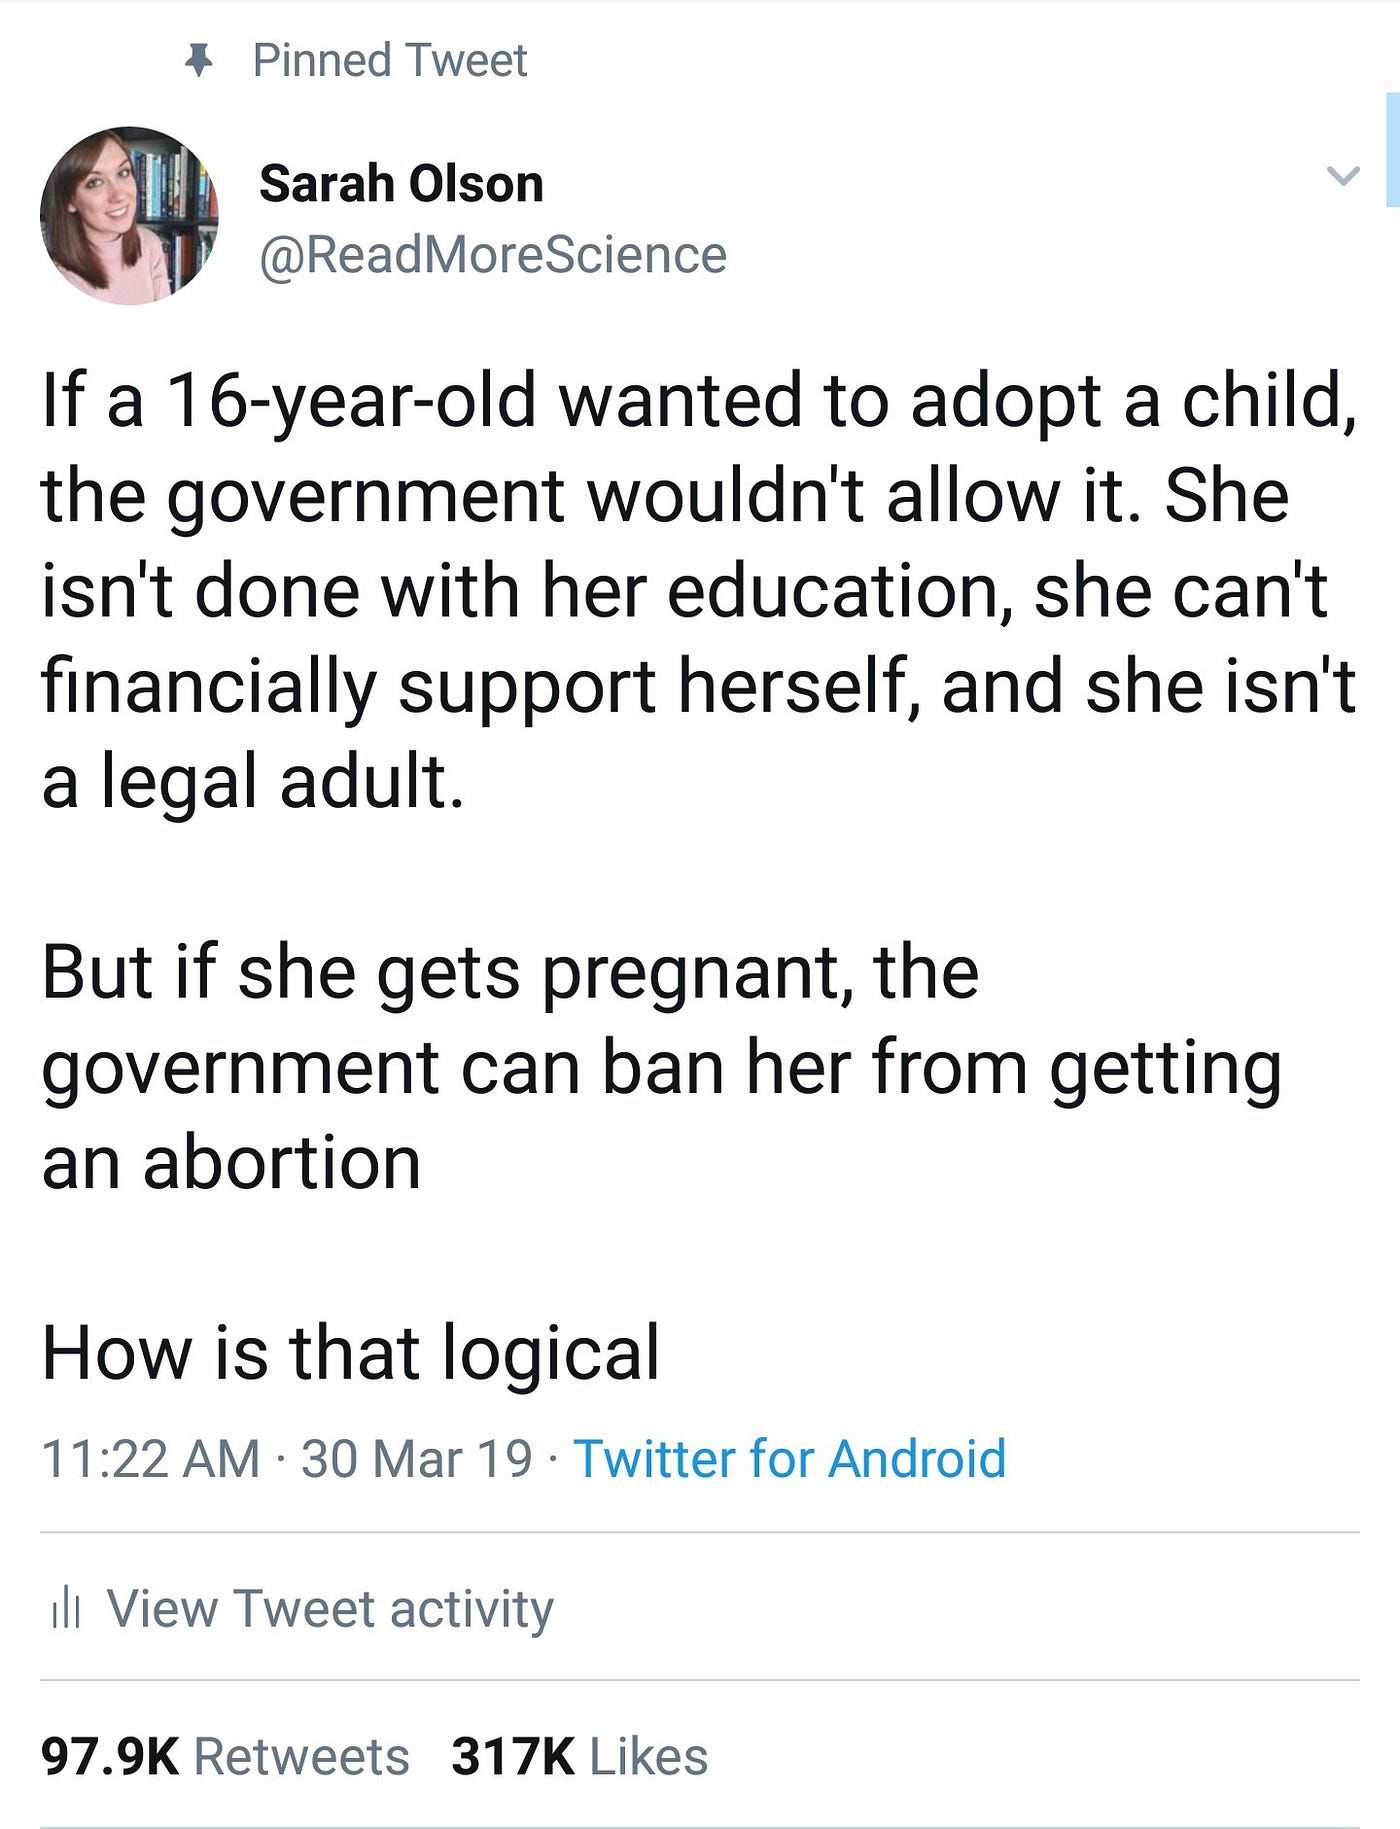This screenshot has width=1400, height=1829.
Task: Open Sarah Olson's profile photo
Action: coord(129,216)
